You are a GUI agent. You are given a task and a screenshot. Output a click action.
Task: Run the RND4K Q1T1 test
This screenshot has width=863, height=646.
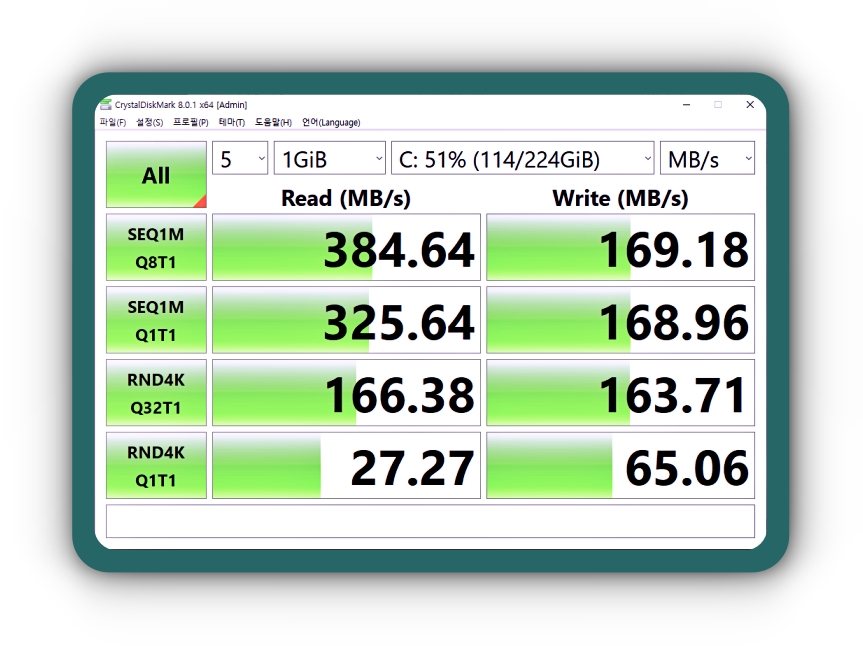click(156, 466)
